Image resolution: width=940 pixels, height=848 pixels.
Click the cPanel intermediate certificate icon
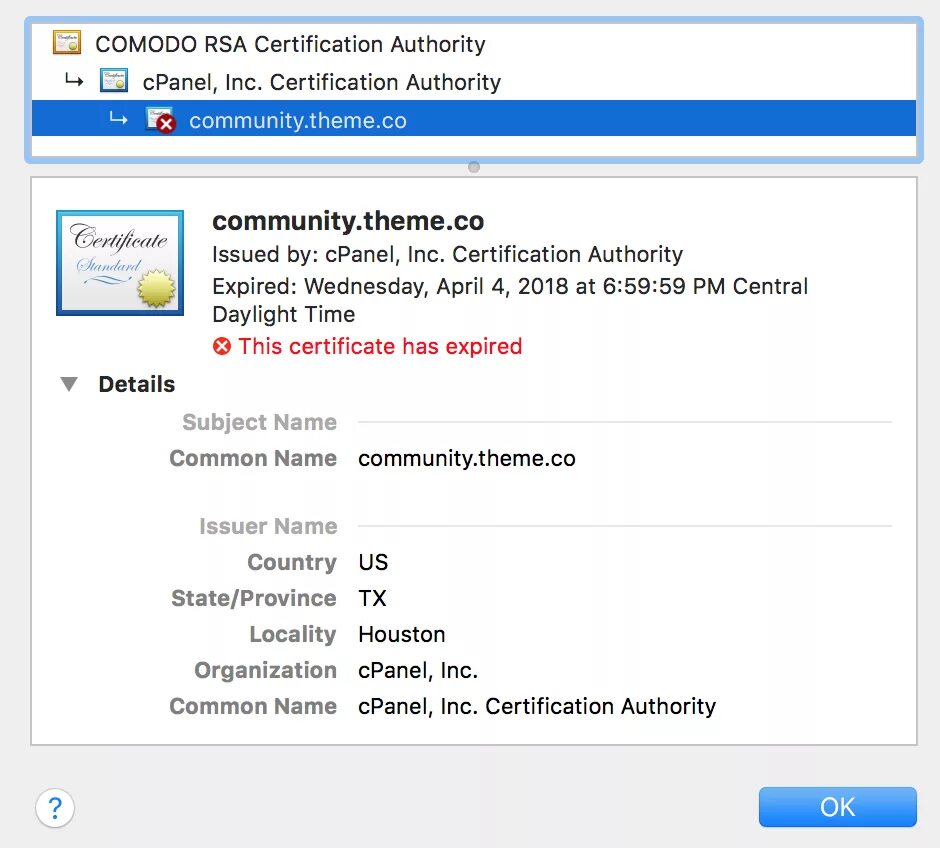pos(114,80)
